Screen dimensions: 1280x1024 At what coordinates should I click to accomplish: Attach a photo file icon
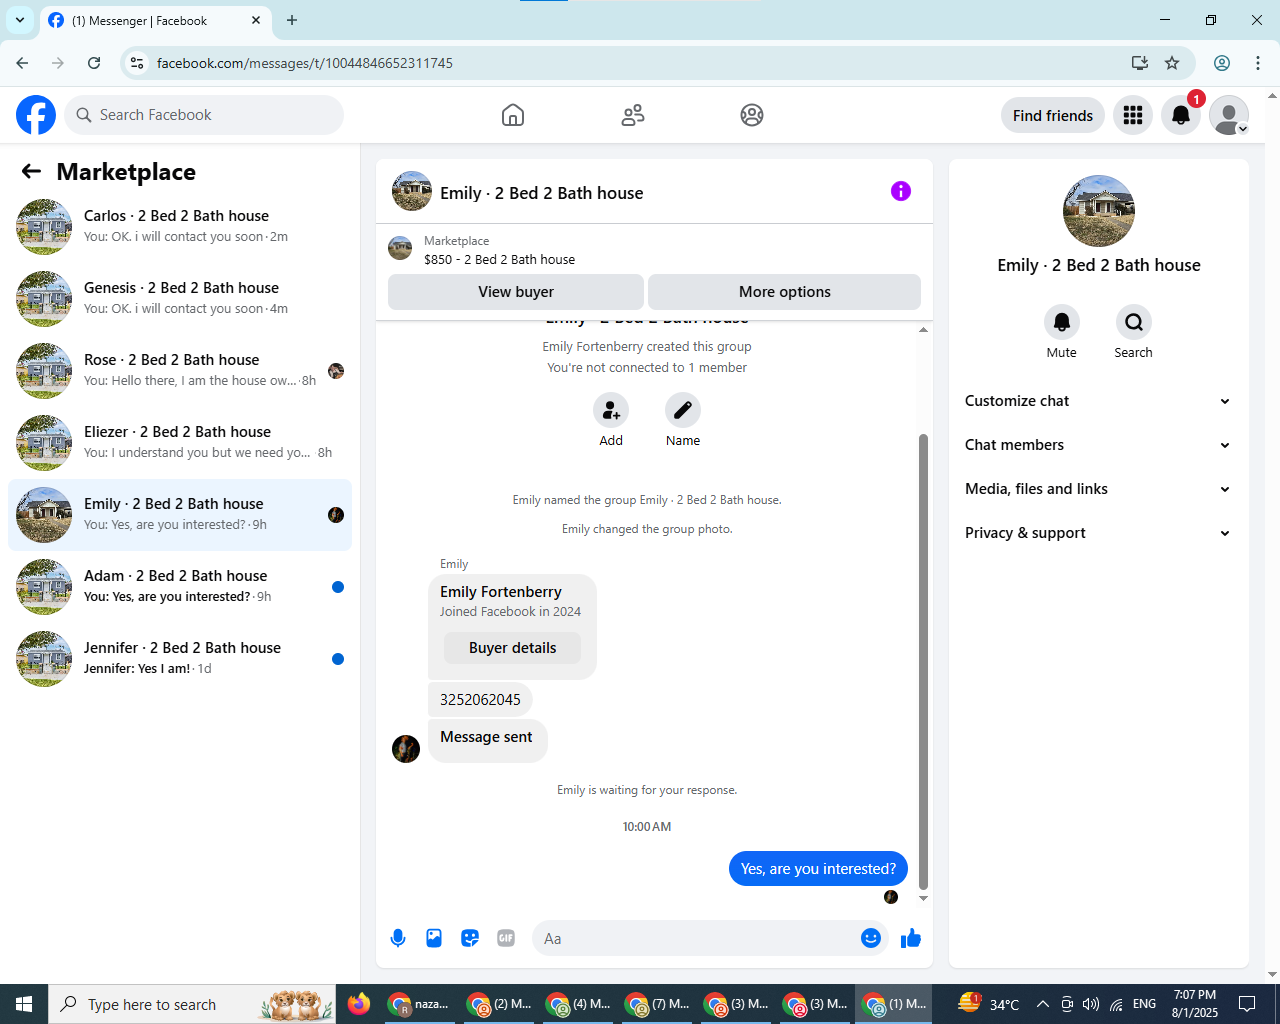click(x=434, y=938)
